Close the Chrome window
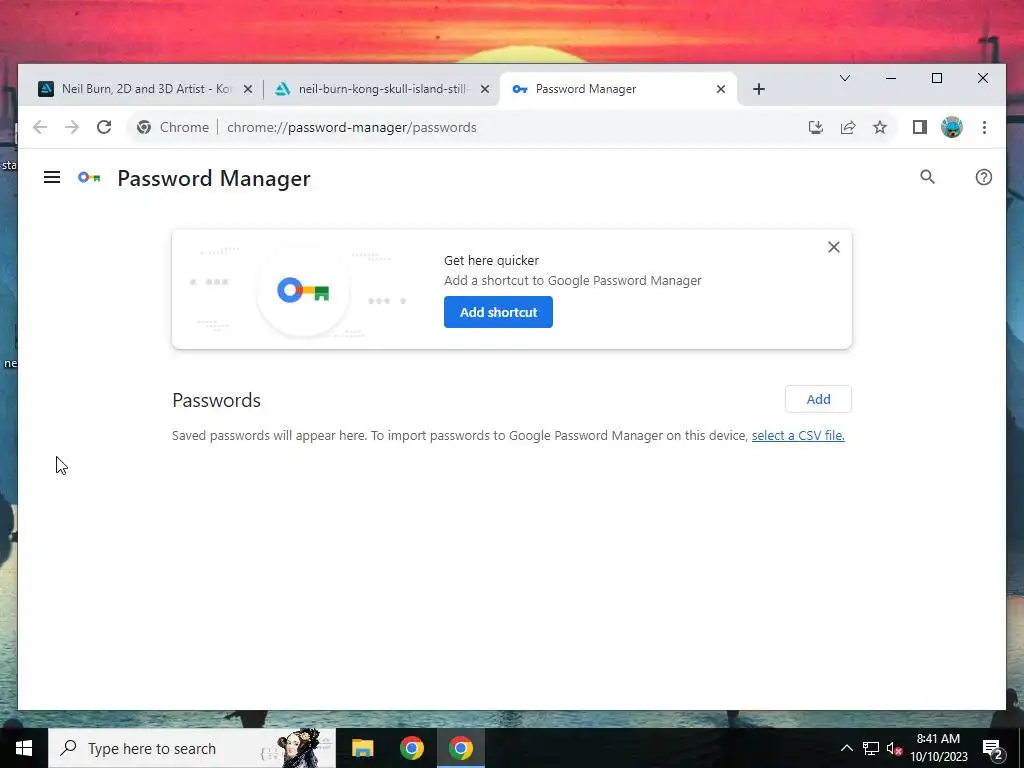The image size is (1024, 768). (983, 78)
